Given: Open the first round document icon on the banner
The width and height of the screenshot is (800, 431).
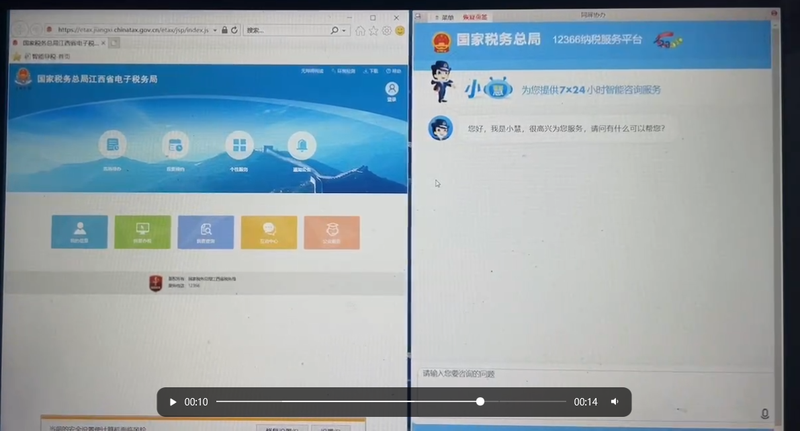Looking at the screenshot, I should point(112,145).
